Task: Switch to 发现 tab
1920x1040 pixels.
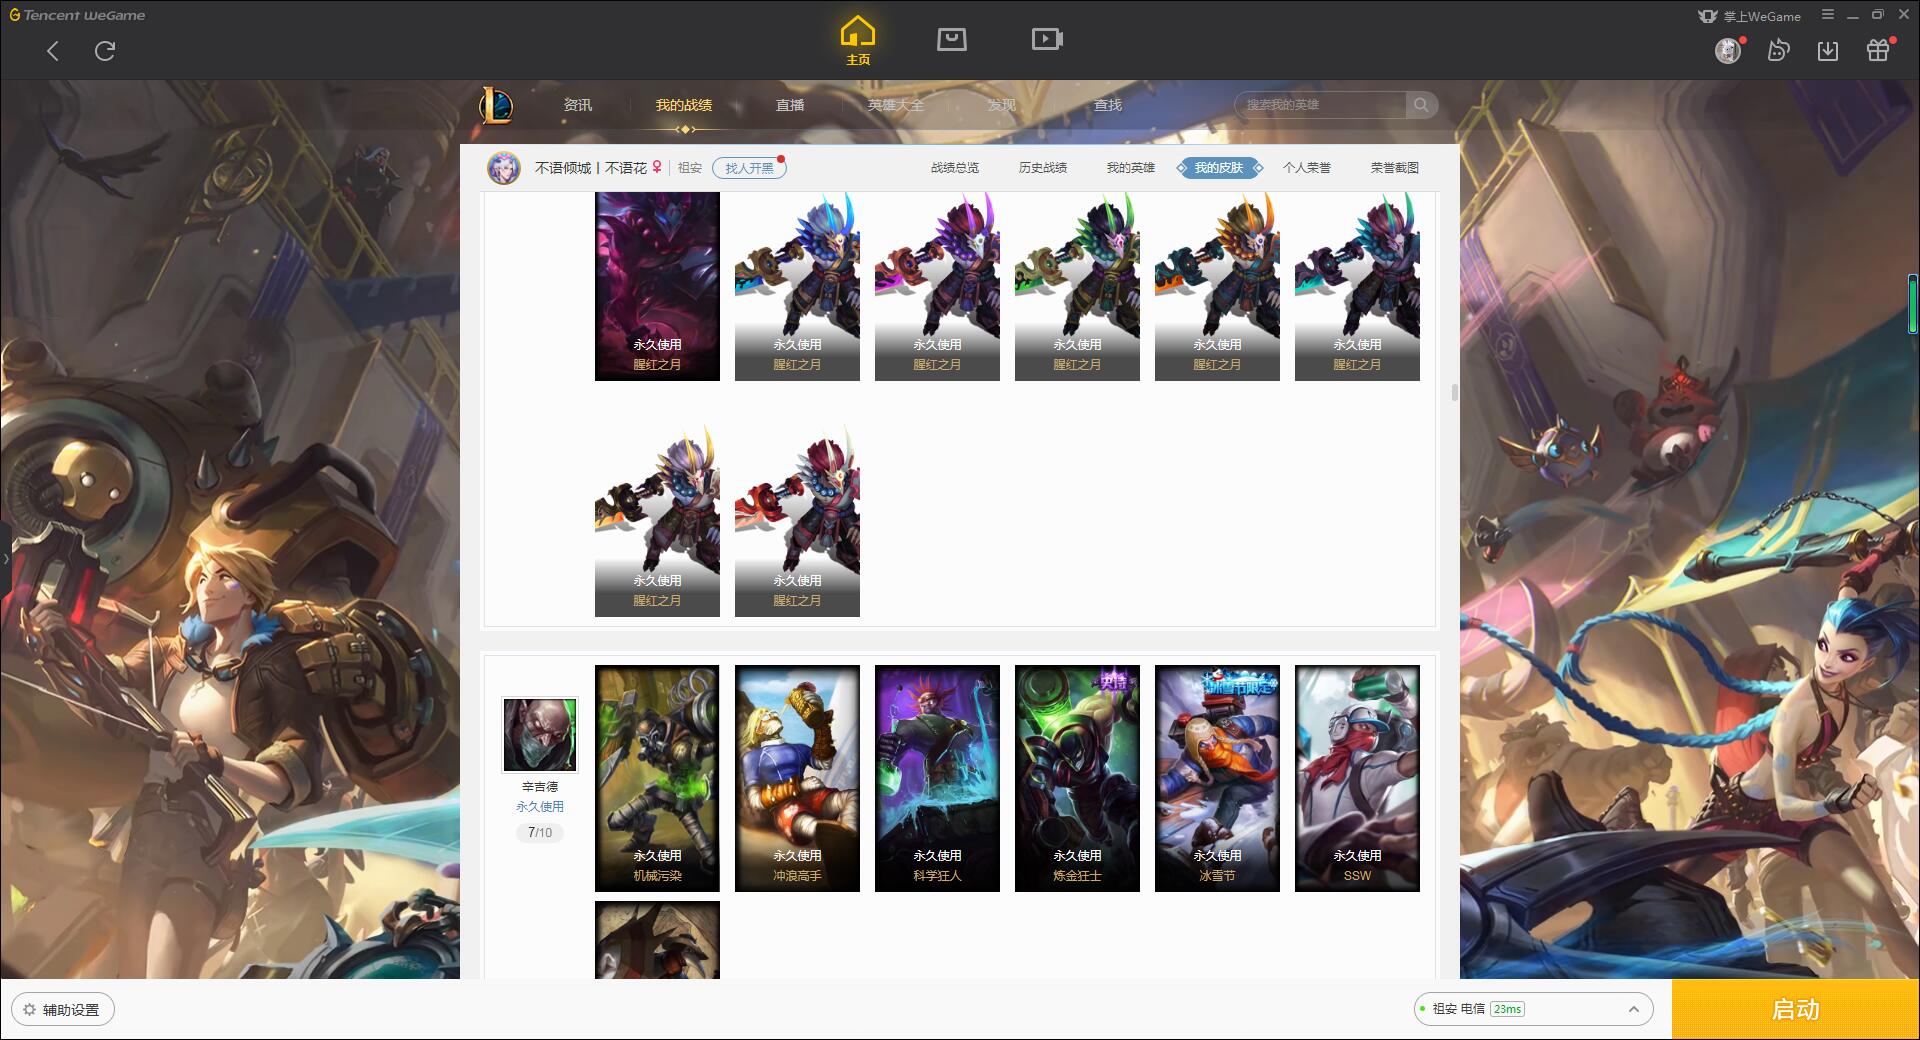Action: point(1002,105)
